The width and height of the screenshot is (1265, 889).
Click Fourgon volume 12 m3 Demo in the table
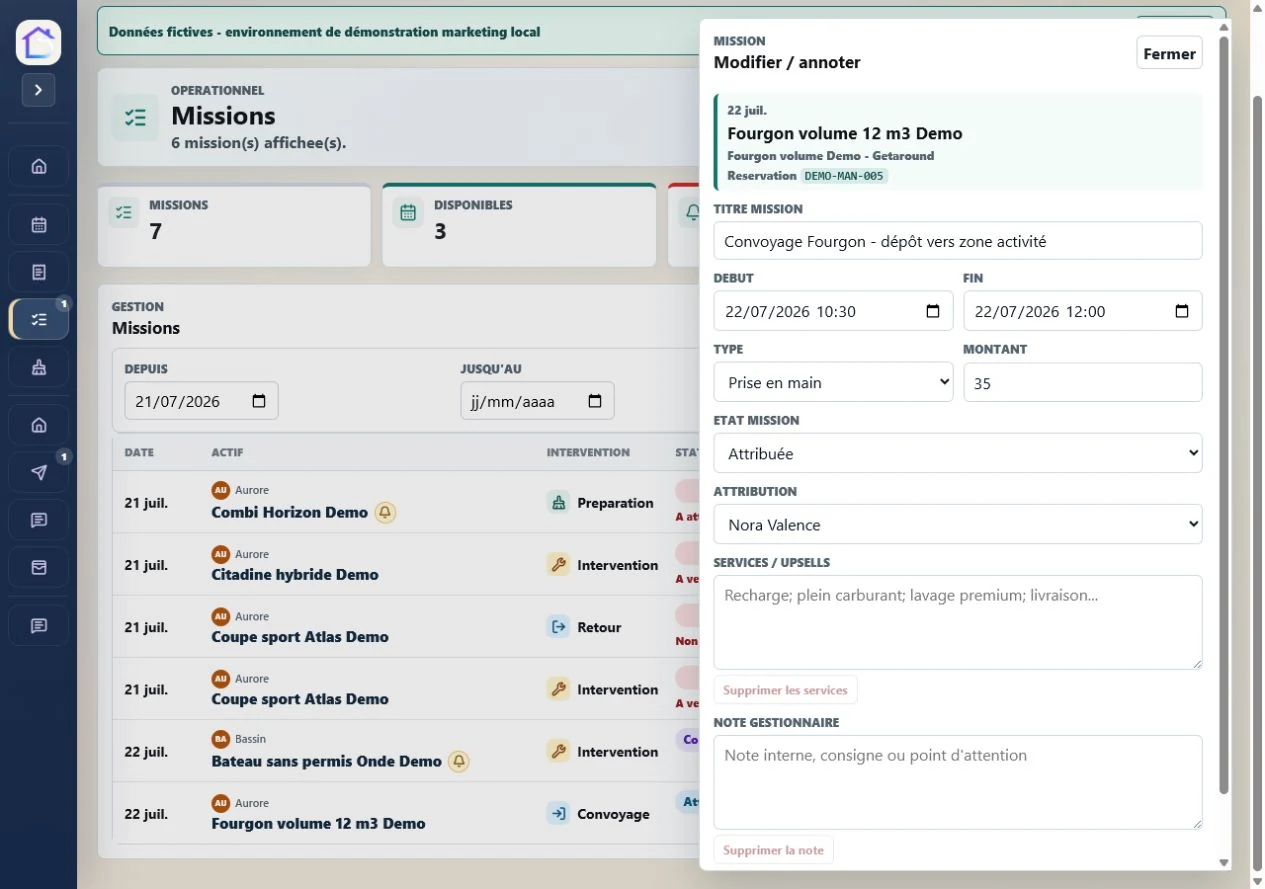coord(318,824)
